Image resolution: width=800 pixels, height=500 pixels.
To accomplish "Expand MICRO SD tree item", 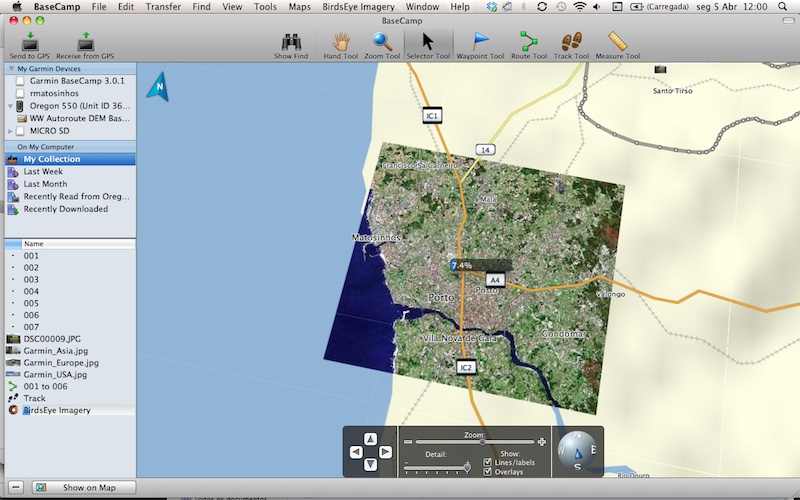I will pyautogui.click(x=10, y=131).
